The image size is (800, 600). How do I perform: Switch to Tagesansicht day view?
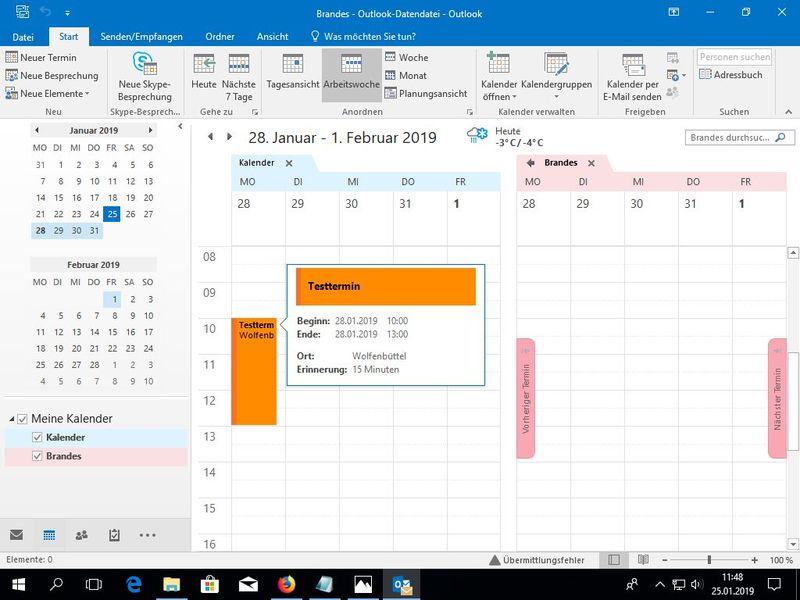click(x=293, y=71)
